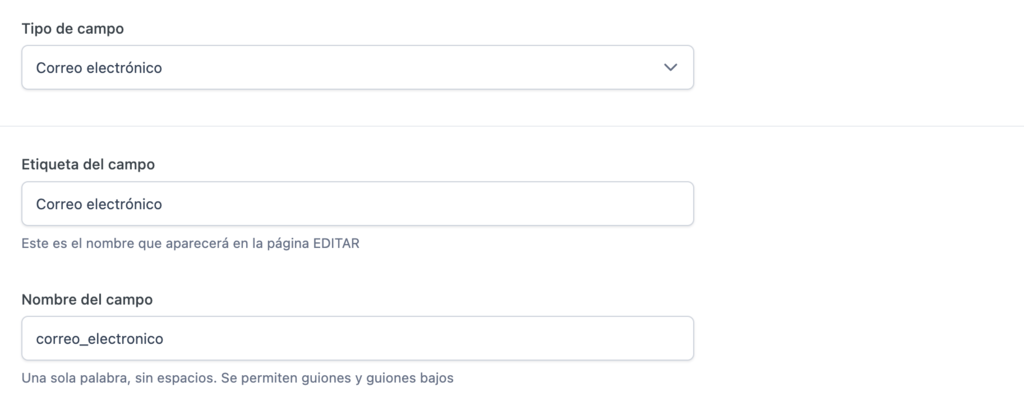Screen dimensions: 1024x405
Task: Open the Tipo de campo dropdown
Action: [357, 68]
